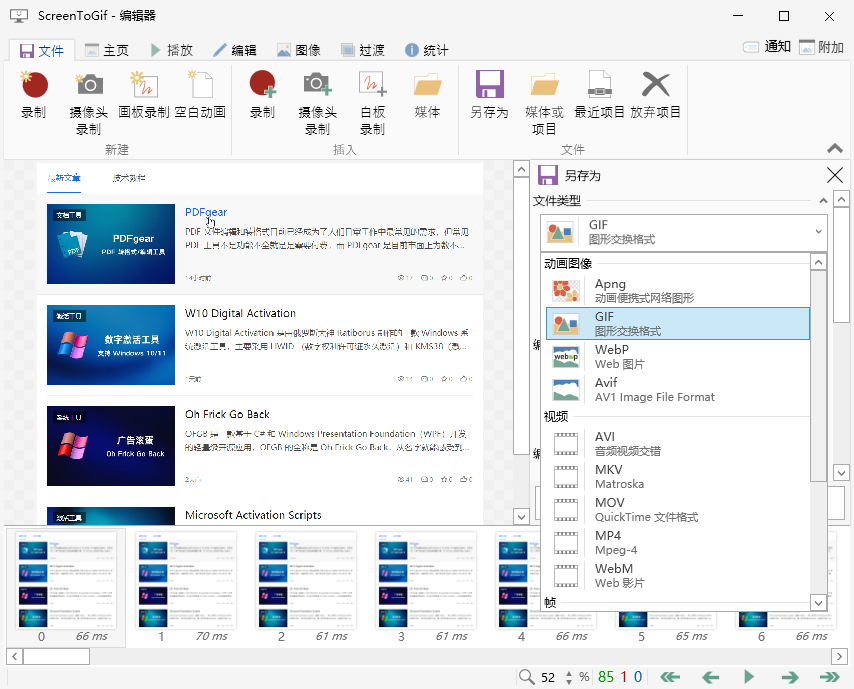Collapse the File type (文件类型) section
This screenshot has width=854, height=689.
click(823, 201)
